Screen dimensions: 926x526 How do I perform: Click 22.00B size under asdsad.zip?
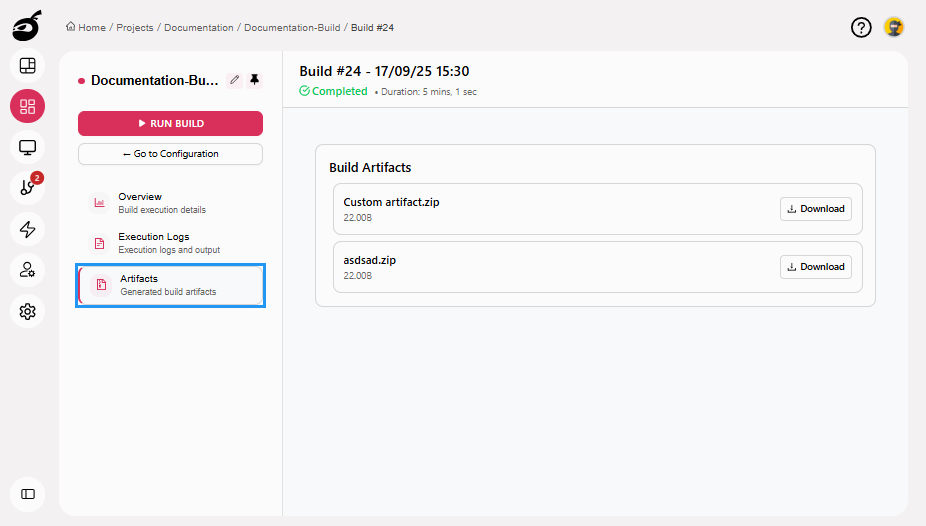(x=358, y=276)
